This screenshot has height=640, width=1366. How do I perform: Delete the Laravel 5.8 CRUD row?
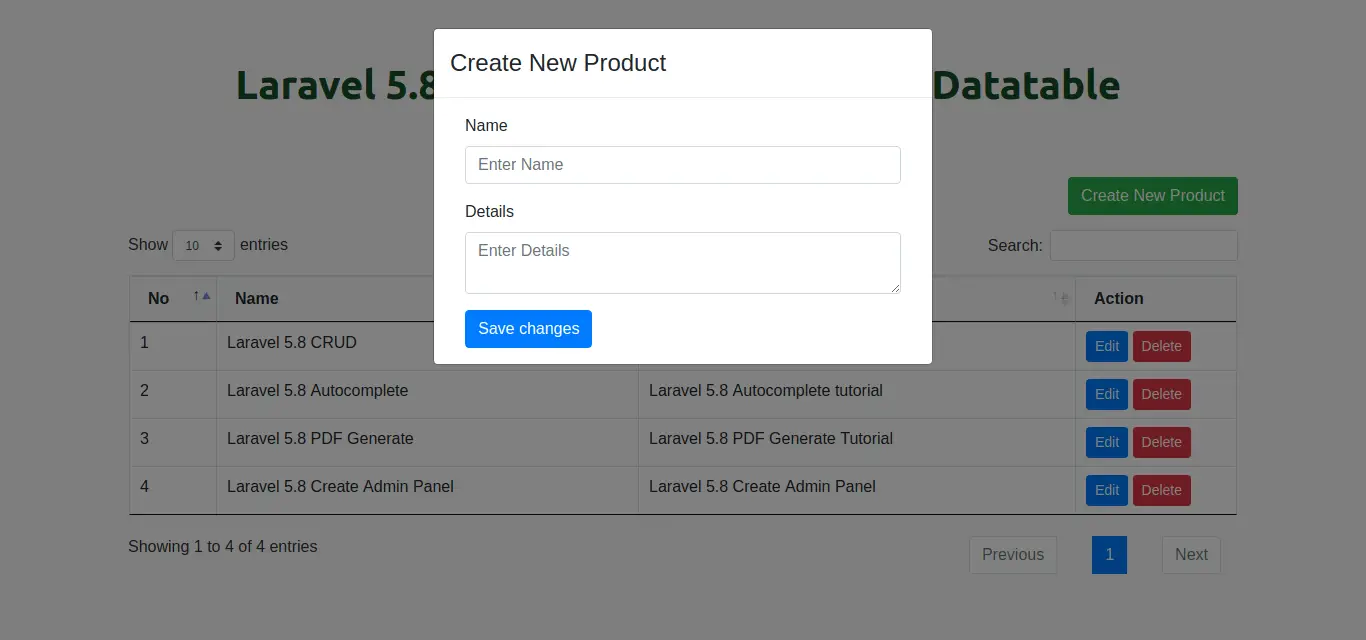(x=1161, y=346)
